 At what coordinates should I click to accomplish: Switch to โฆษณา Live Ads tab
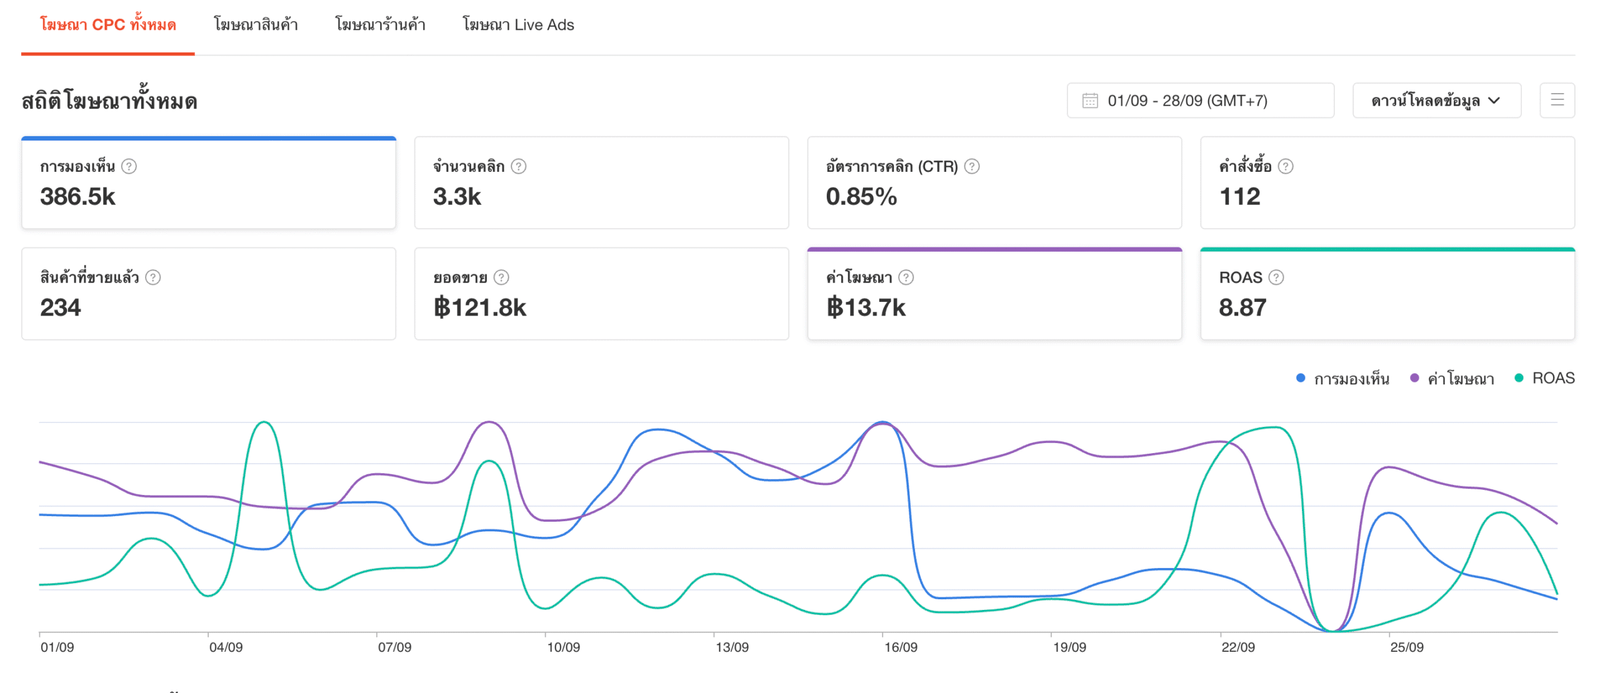[x=518, y=25]
